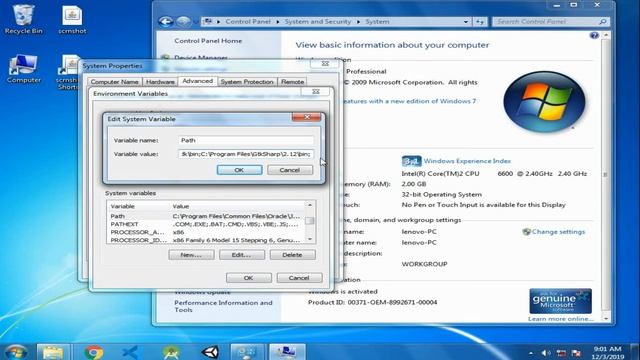
Task: Switch to the Computer Name tab
Action: click(x=114, y=82)
